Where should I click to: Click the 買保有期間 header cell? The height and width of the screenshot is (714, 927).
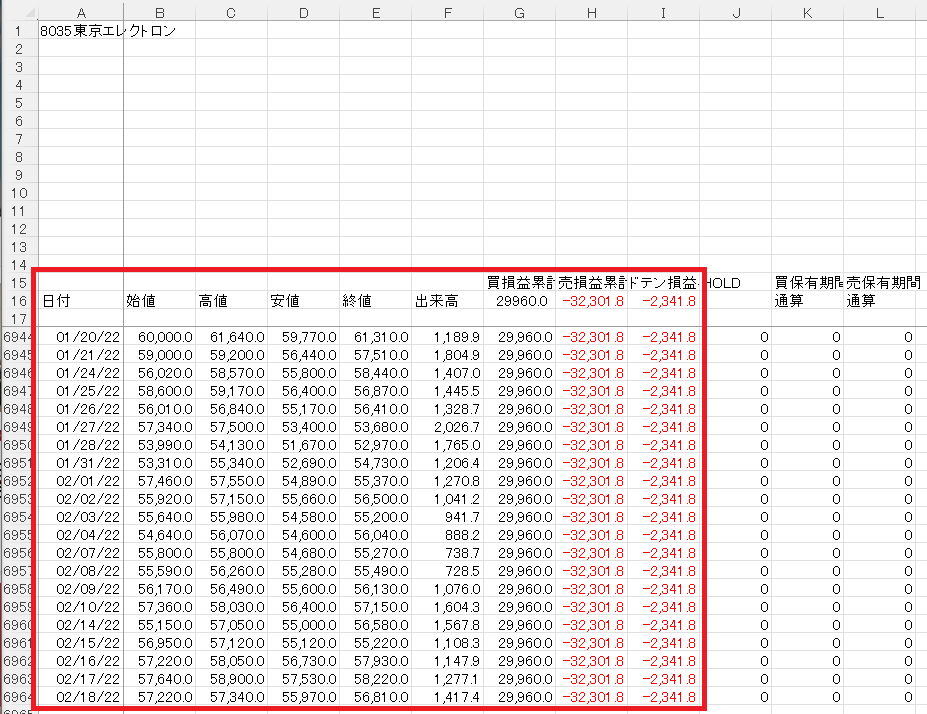pos(808,283)
